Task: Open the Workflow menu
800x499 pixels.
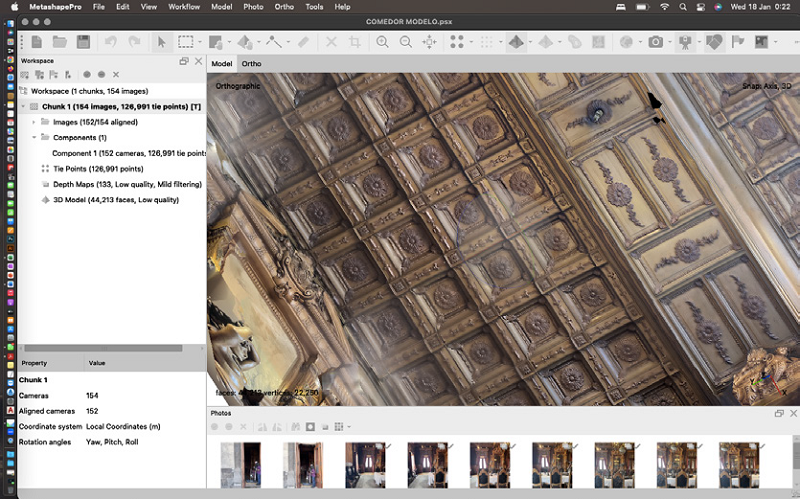Action: tap(183, 7)
